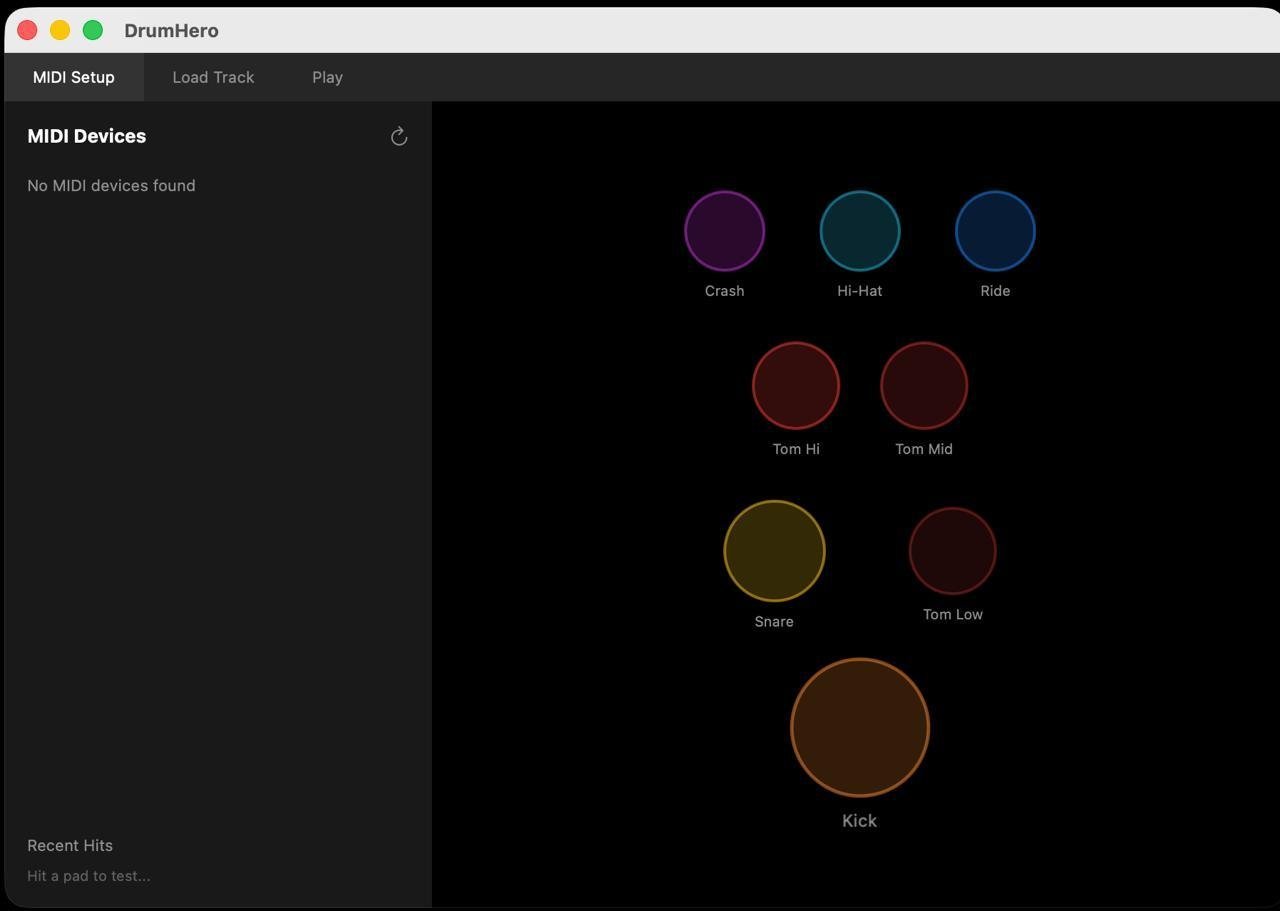Hit the Tom Low pad
This screenshot has height=911, width=1280.
coord(952,551)
